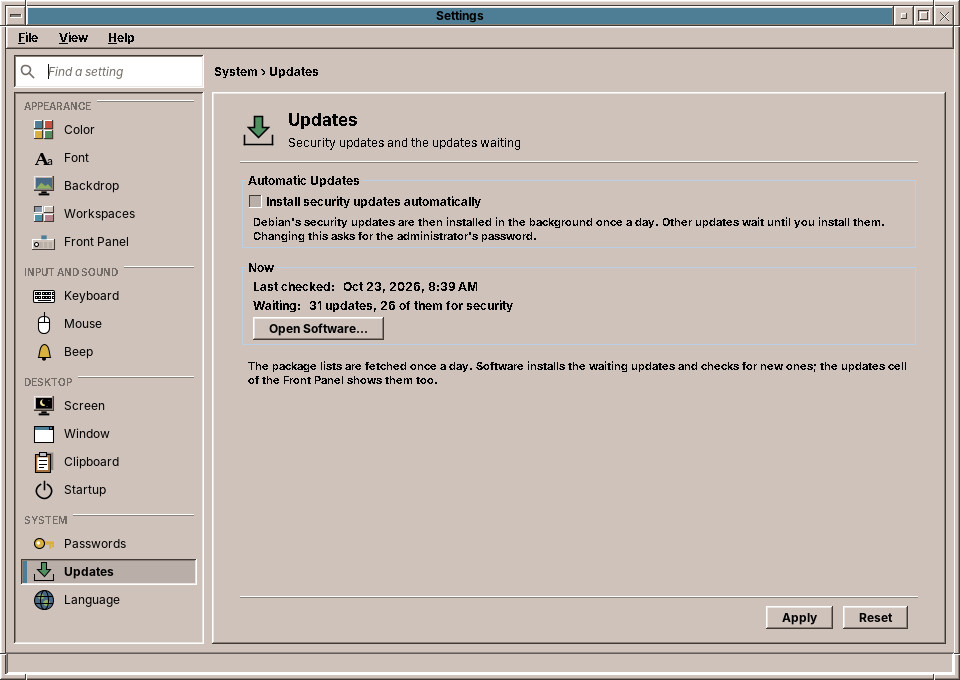
Task: Select the Startup power icon
Action: tap(43, 490)
